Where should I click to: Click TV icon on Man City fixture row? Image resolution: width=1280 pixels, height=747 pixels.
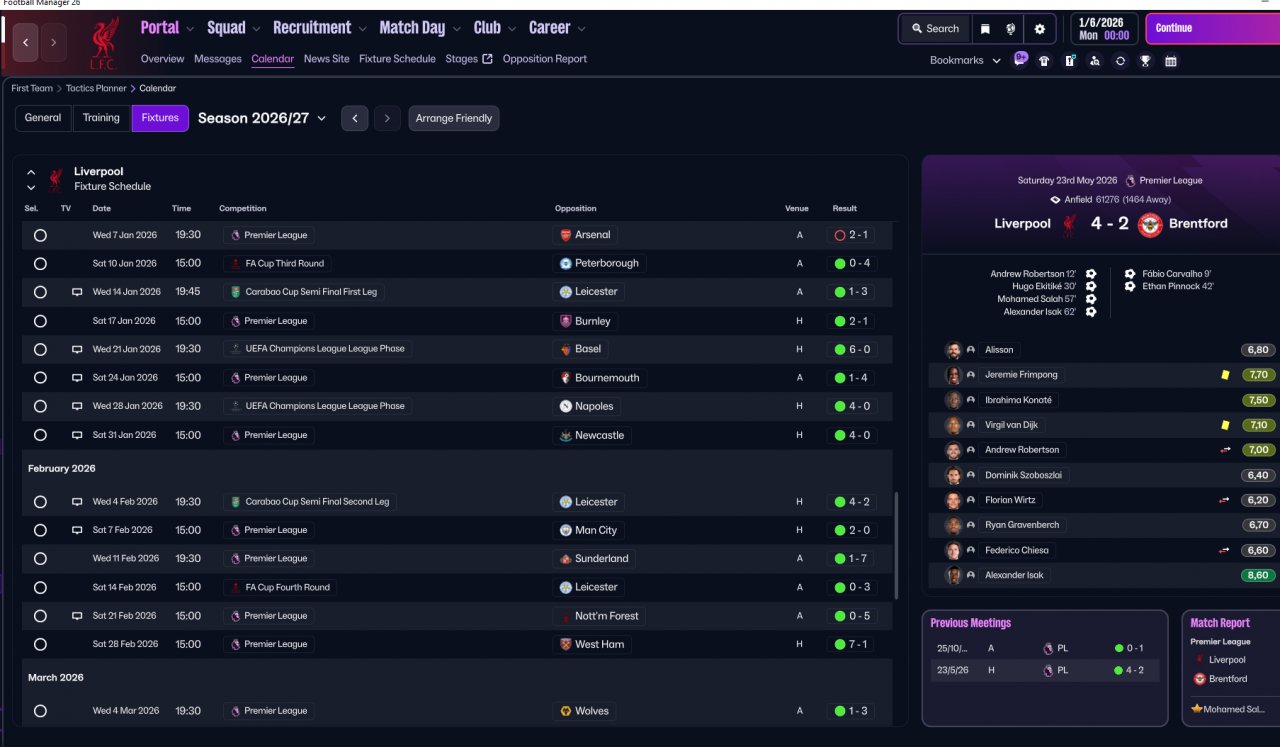coord(77,530)
